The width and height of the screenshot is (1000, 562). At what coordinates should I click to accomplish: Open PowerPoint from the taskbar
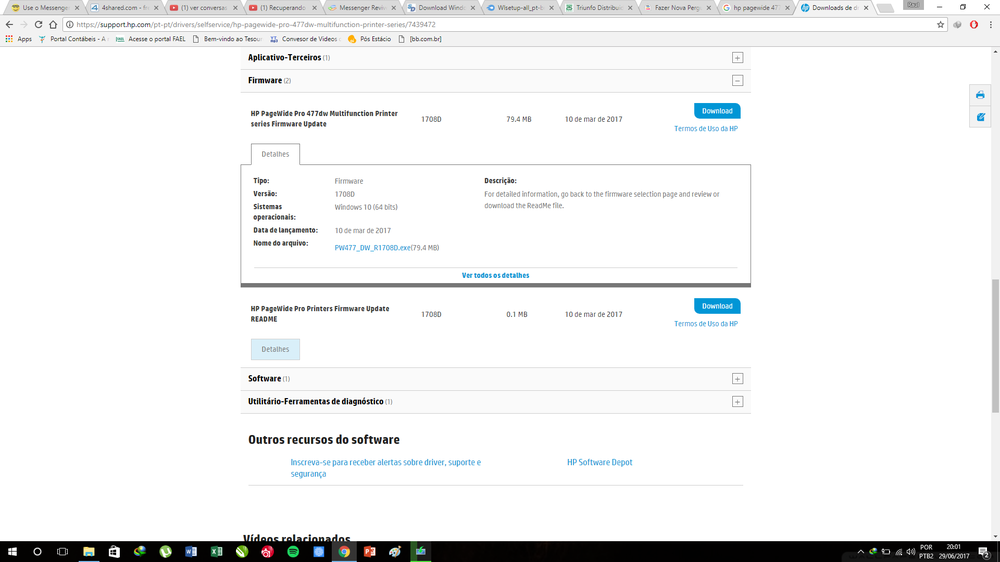[369, 552]
